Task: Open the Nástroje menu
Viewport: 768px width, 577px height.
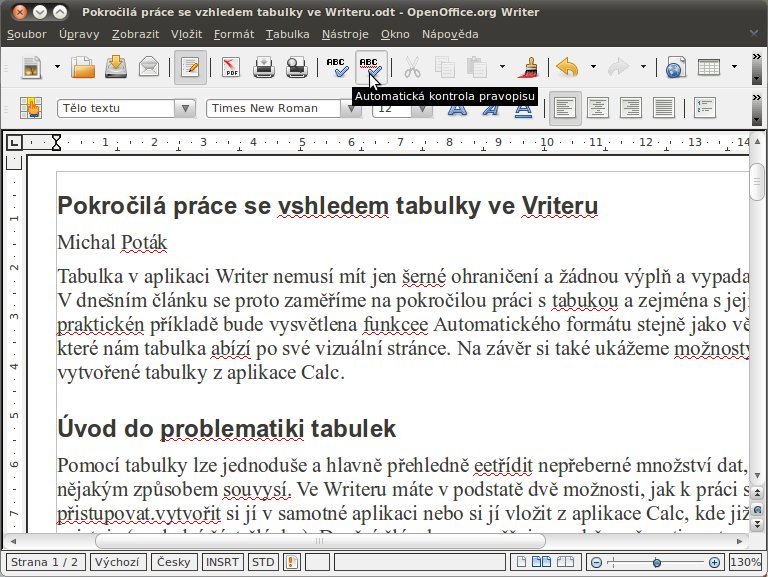Action: tap(345, 34)
